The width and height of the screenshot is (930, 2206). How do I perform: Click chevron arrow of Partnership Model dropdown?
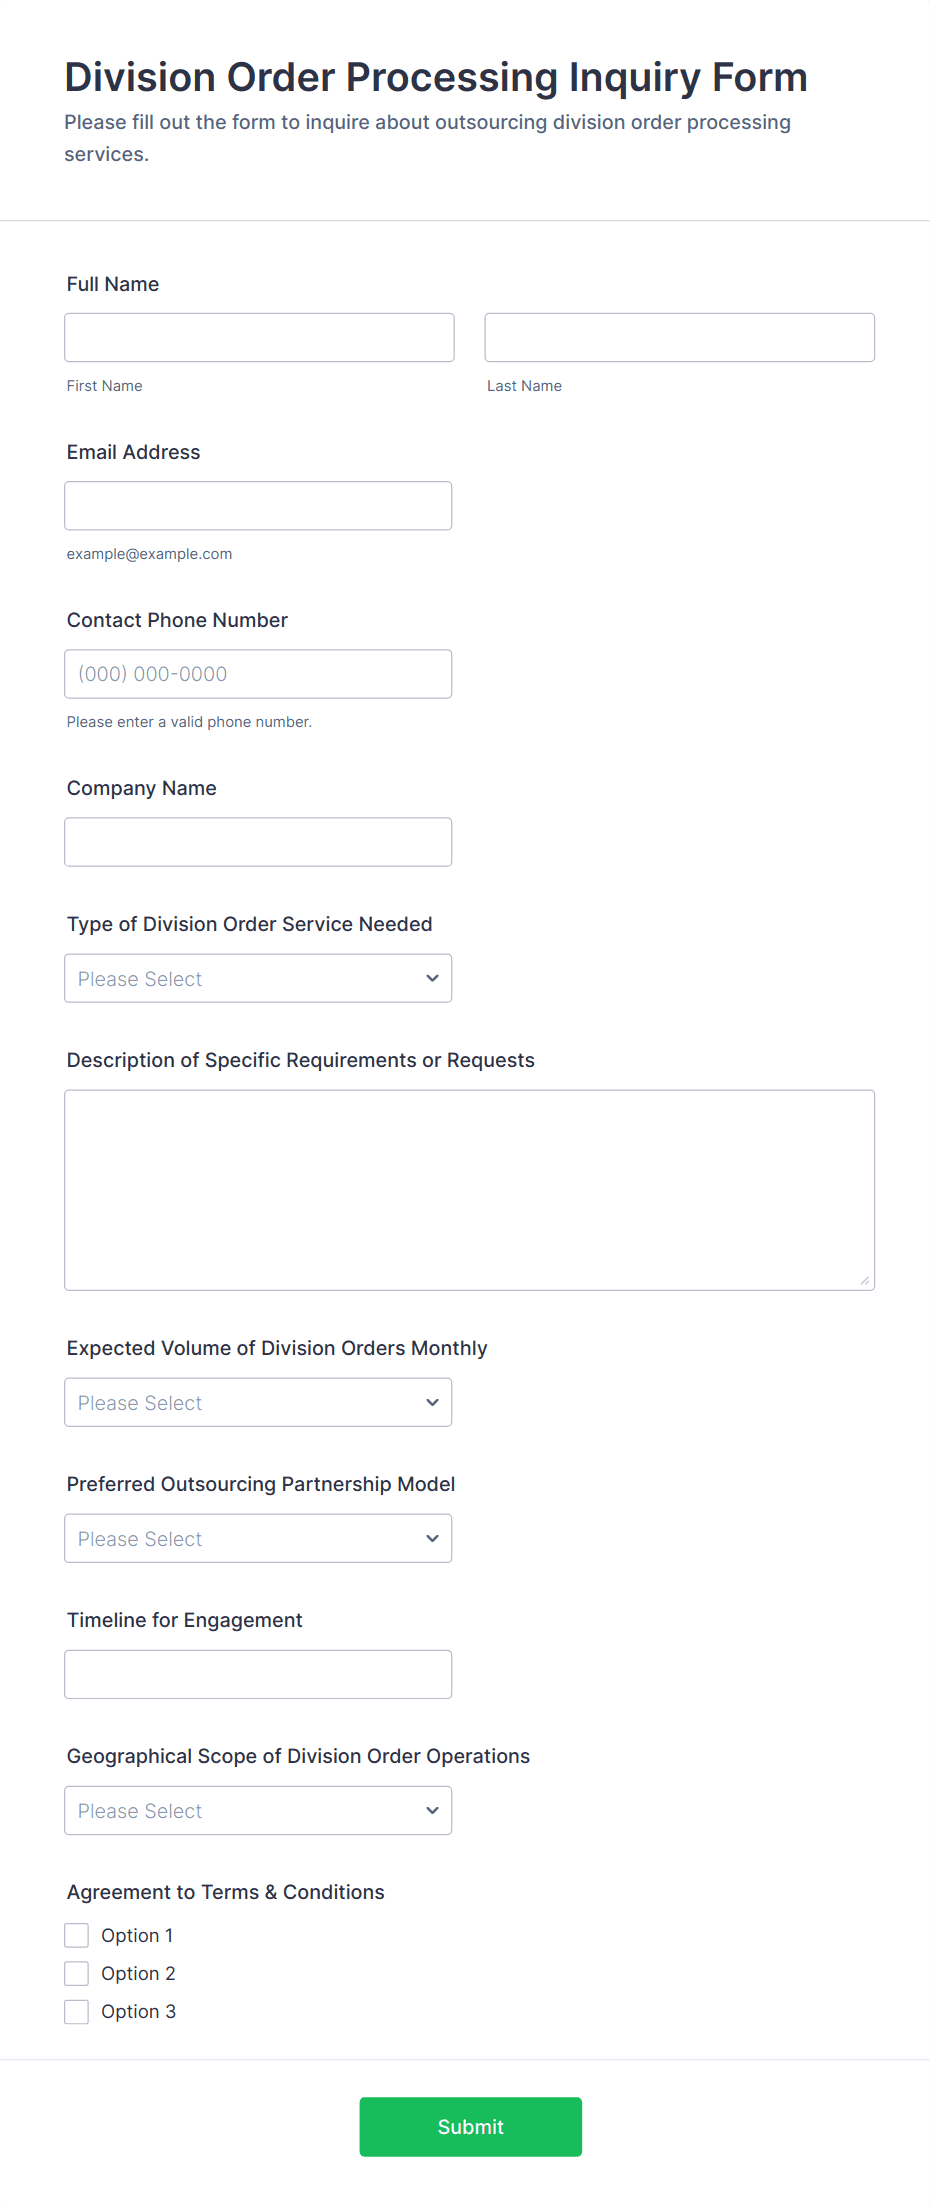coord(432,1538)
